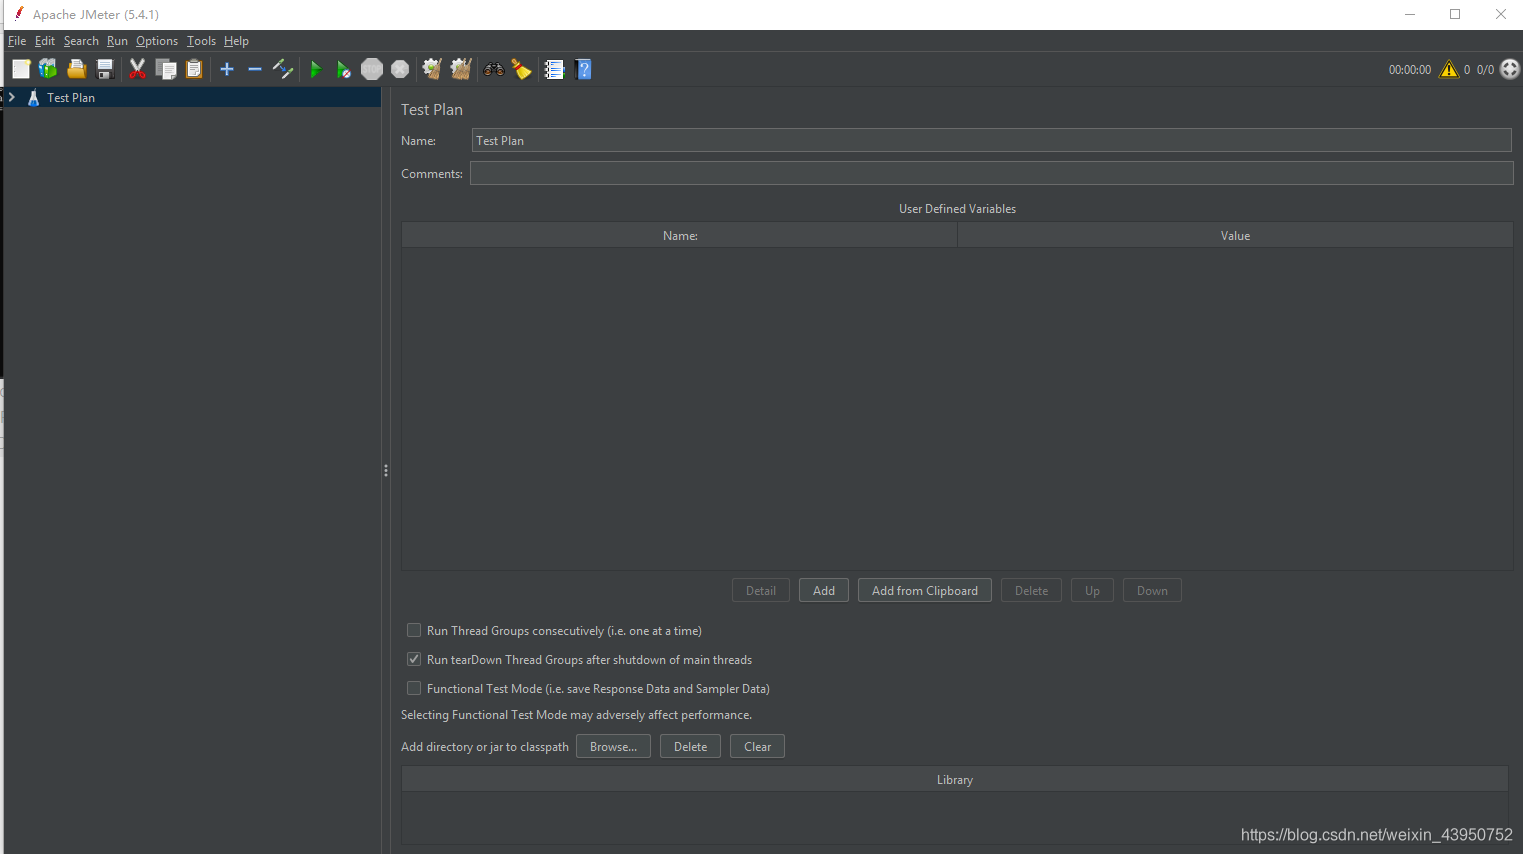Click the Test Plan flask icon in tree
The height and width of the screenshot is (854, 1523).
33,97
